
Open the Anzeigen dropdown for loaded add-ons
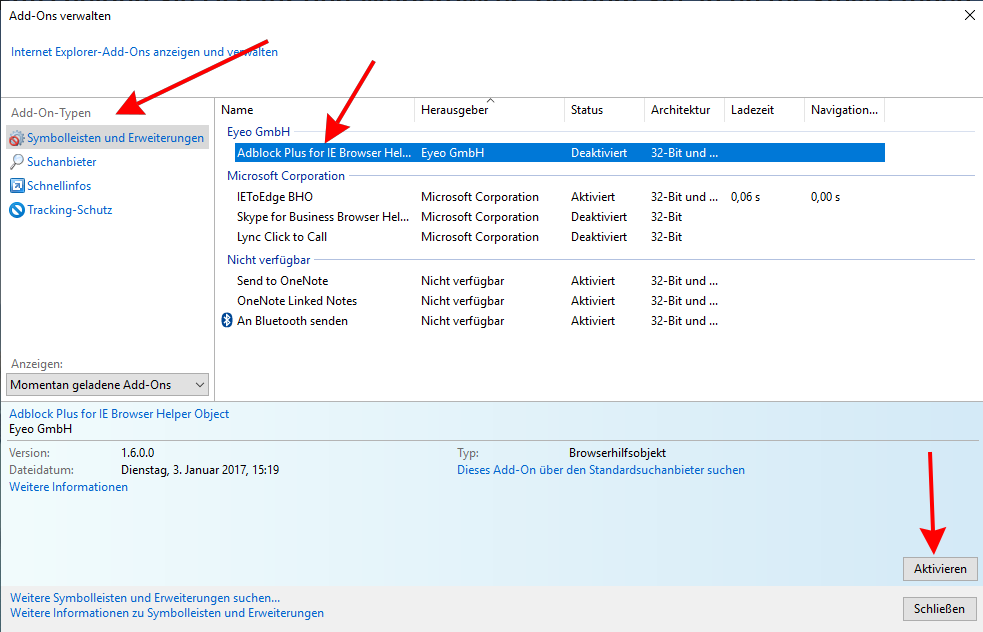(x=108, y=385)
